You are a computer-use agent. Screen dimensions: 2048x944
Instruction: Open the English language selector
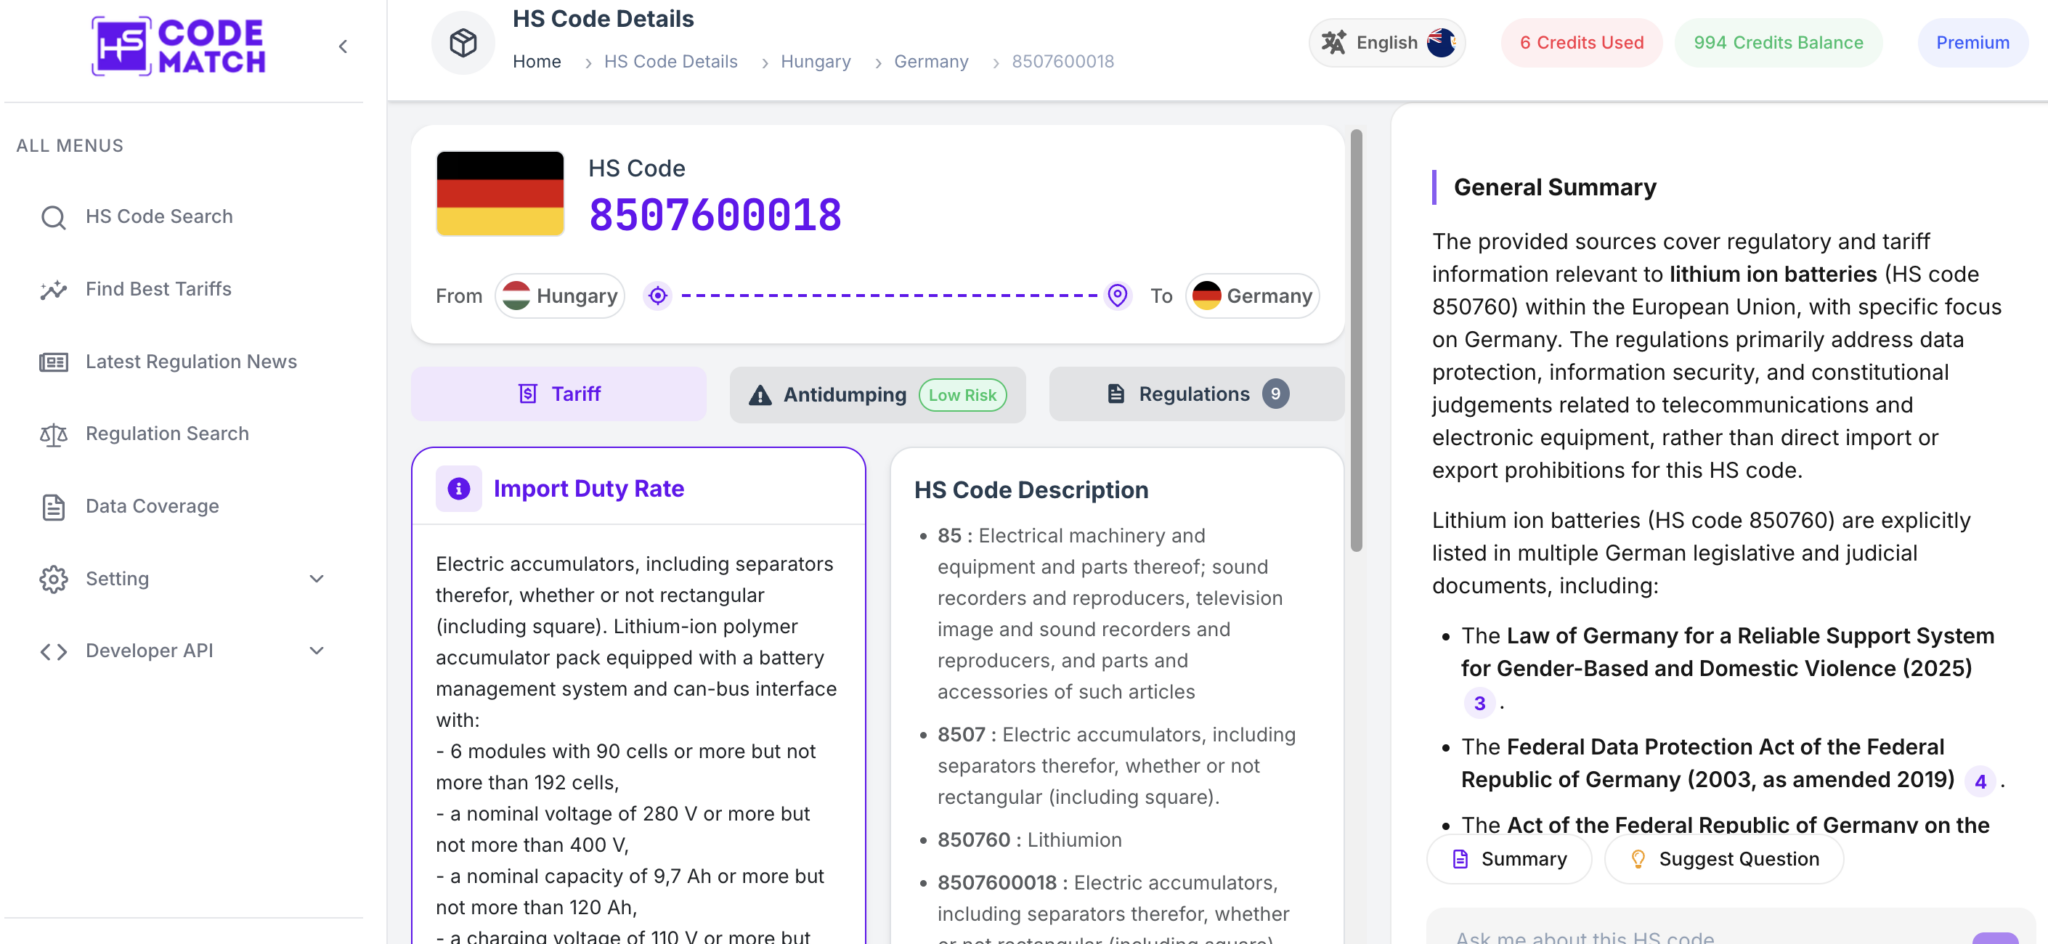[1387, 43]
